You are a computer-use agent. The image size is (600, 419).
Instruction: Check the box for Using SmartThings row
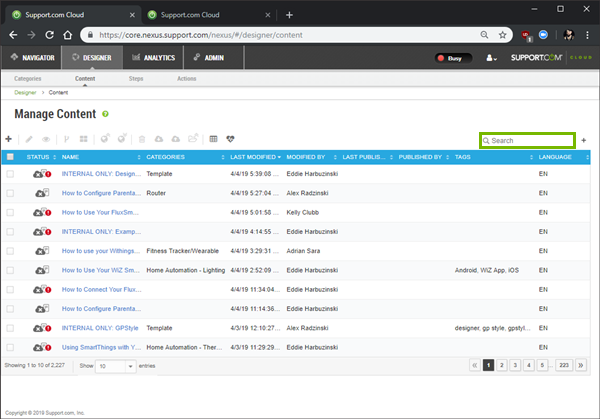click(10, 347)
